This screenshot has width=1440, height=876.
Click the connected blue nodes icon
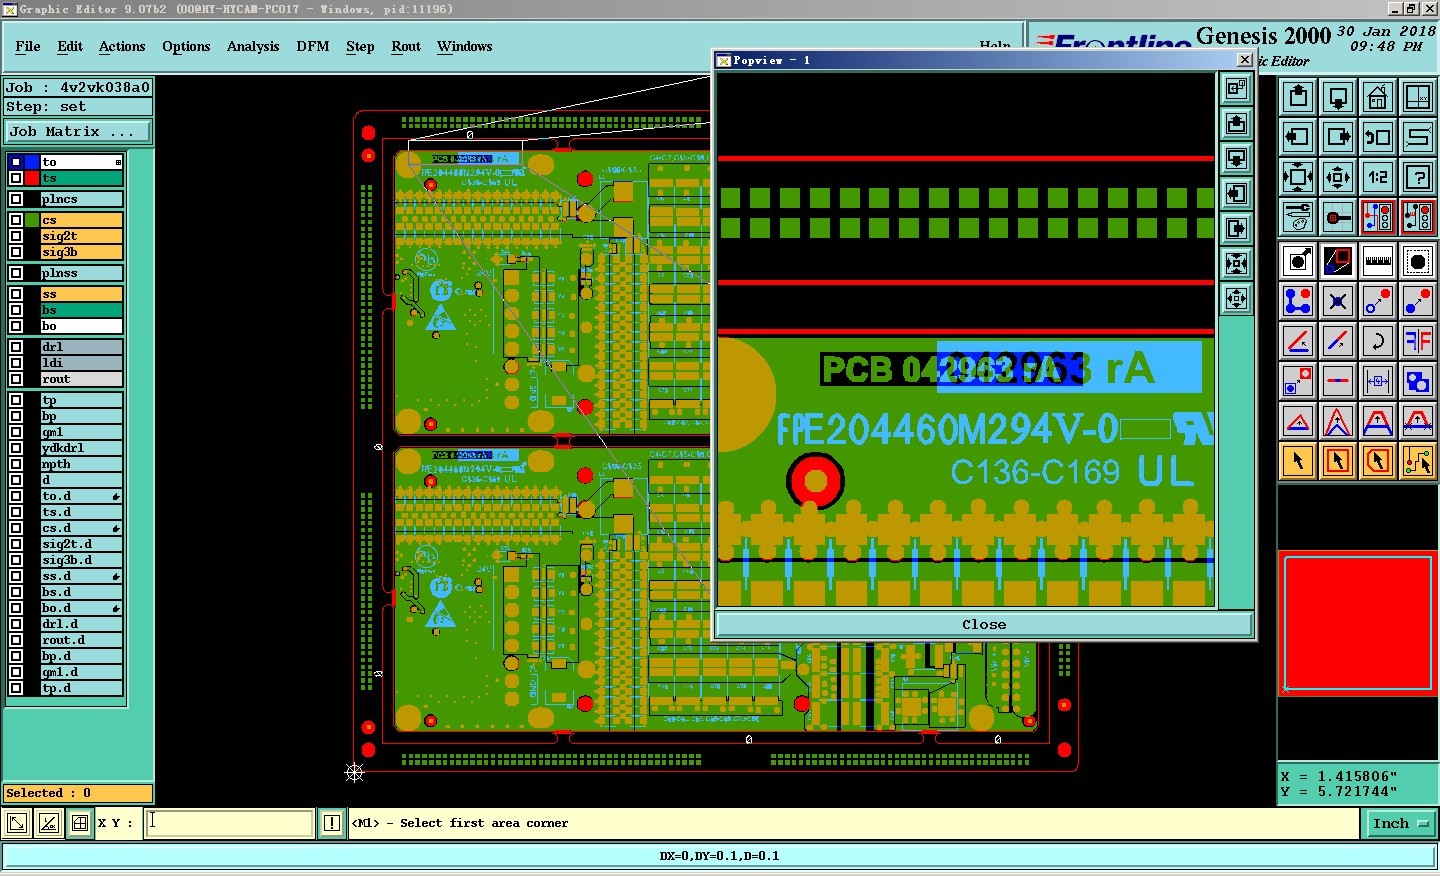(x=1298, y=301)
